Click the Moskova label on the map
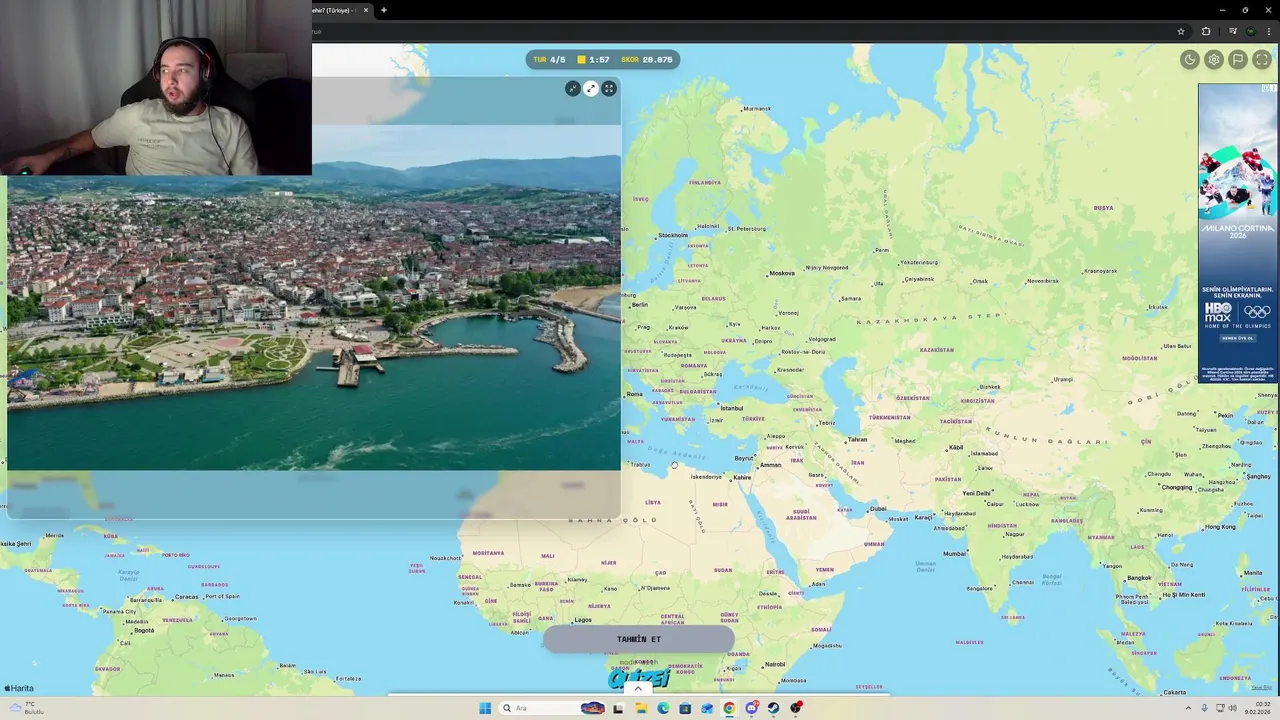Viewport: 1280px width, 720px height. click(781, 273)
